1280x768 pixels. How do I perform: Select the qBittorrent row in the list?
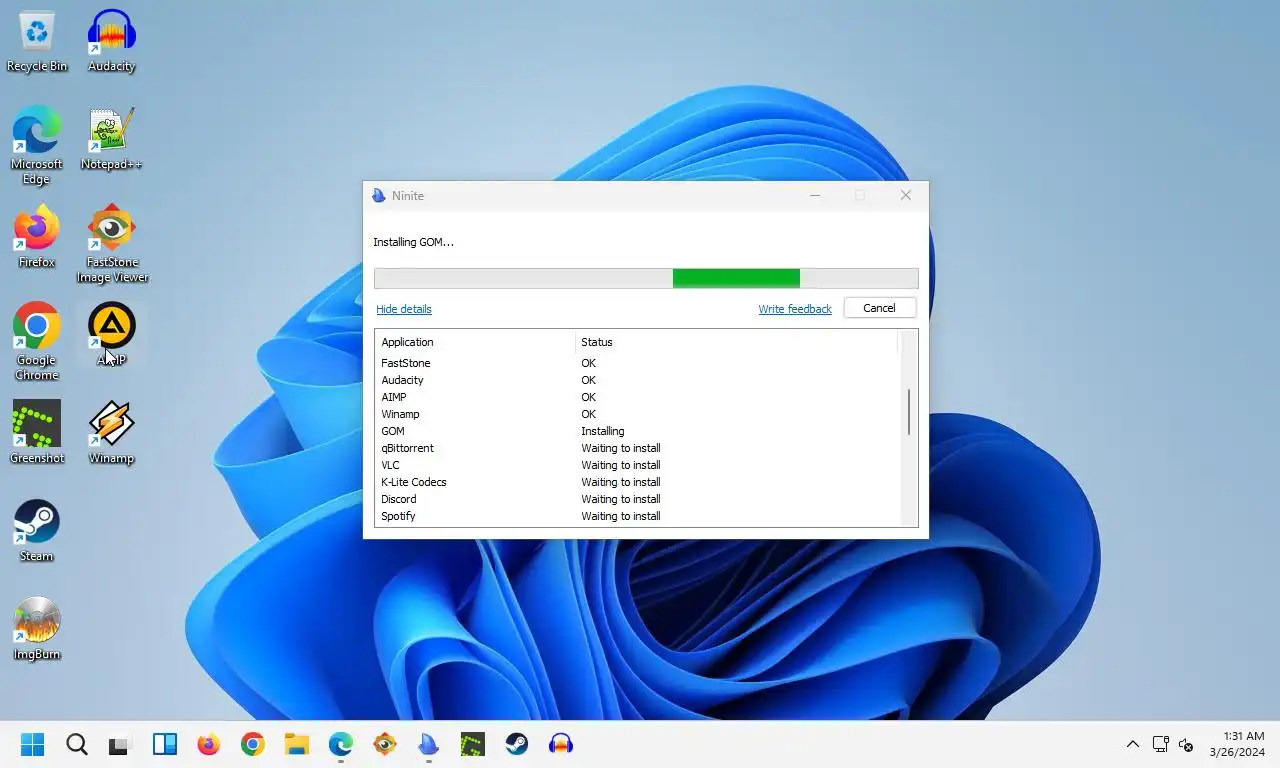(x=637, y=448)
